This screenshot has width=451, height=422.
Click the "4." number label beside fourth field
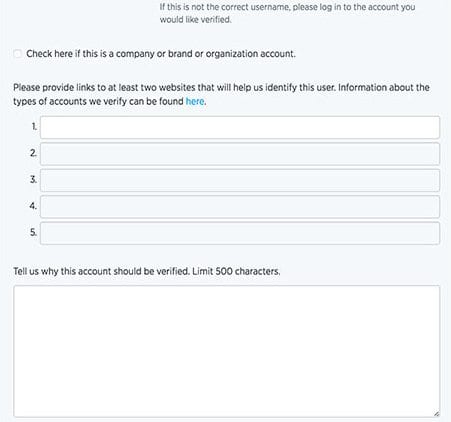(x=33, y=206)
